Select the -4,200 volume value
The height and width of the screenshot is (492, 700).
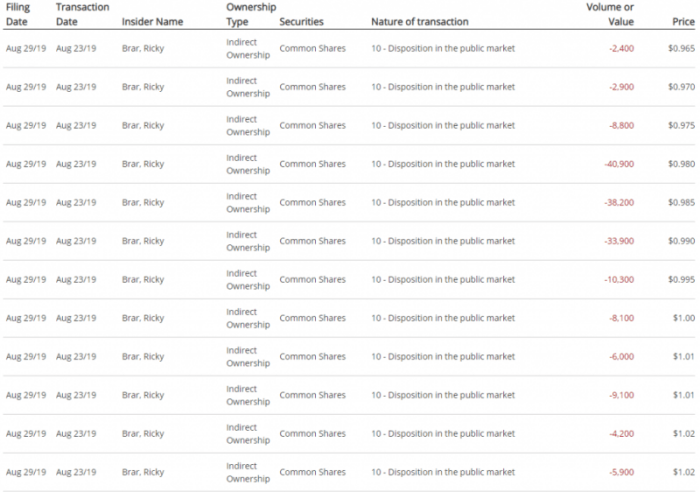(621, 434)
